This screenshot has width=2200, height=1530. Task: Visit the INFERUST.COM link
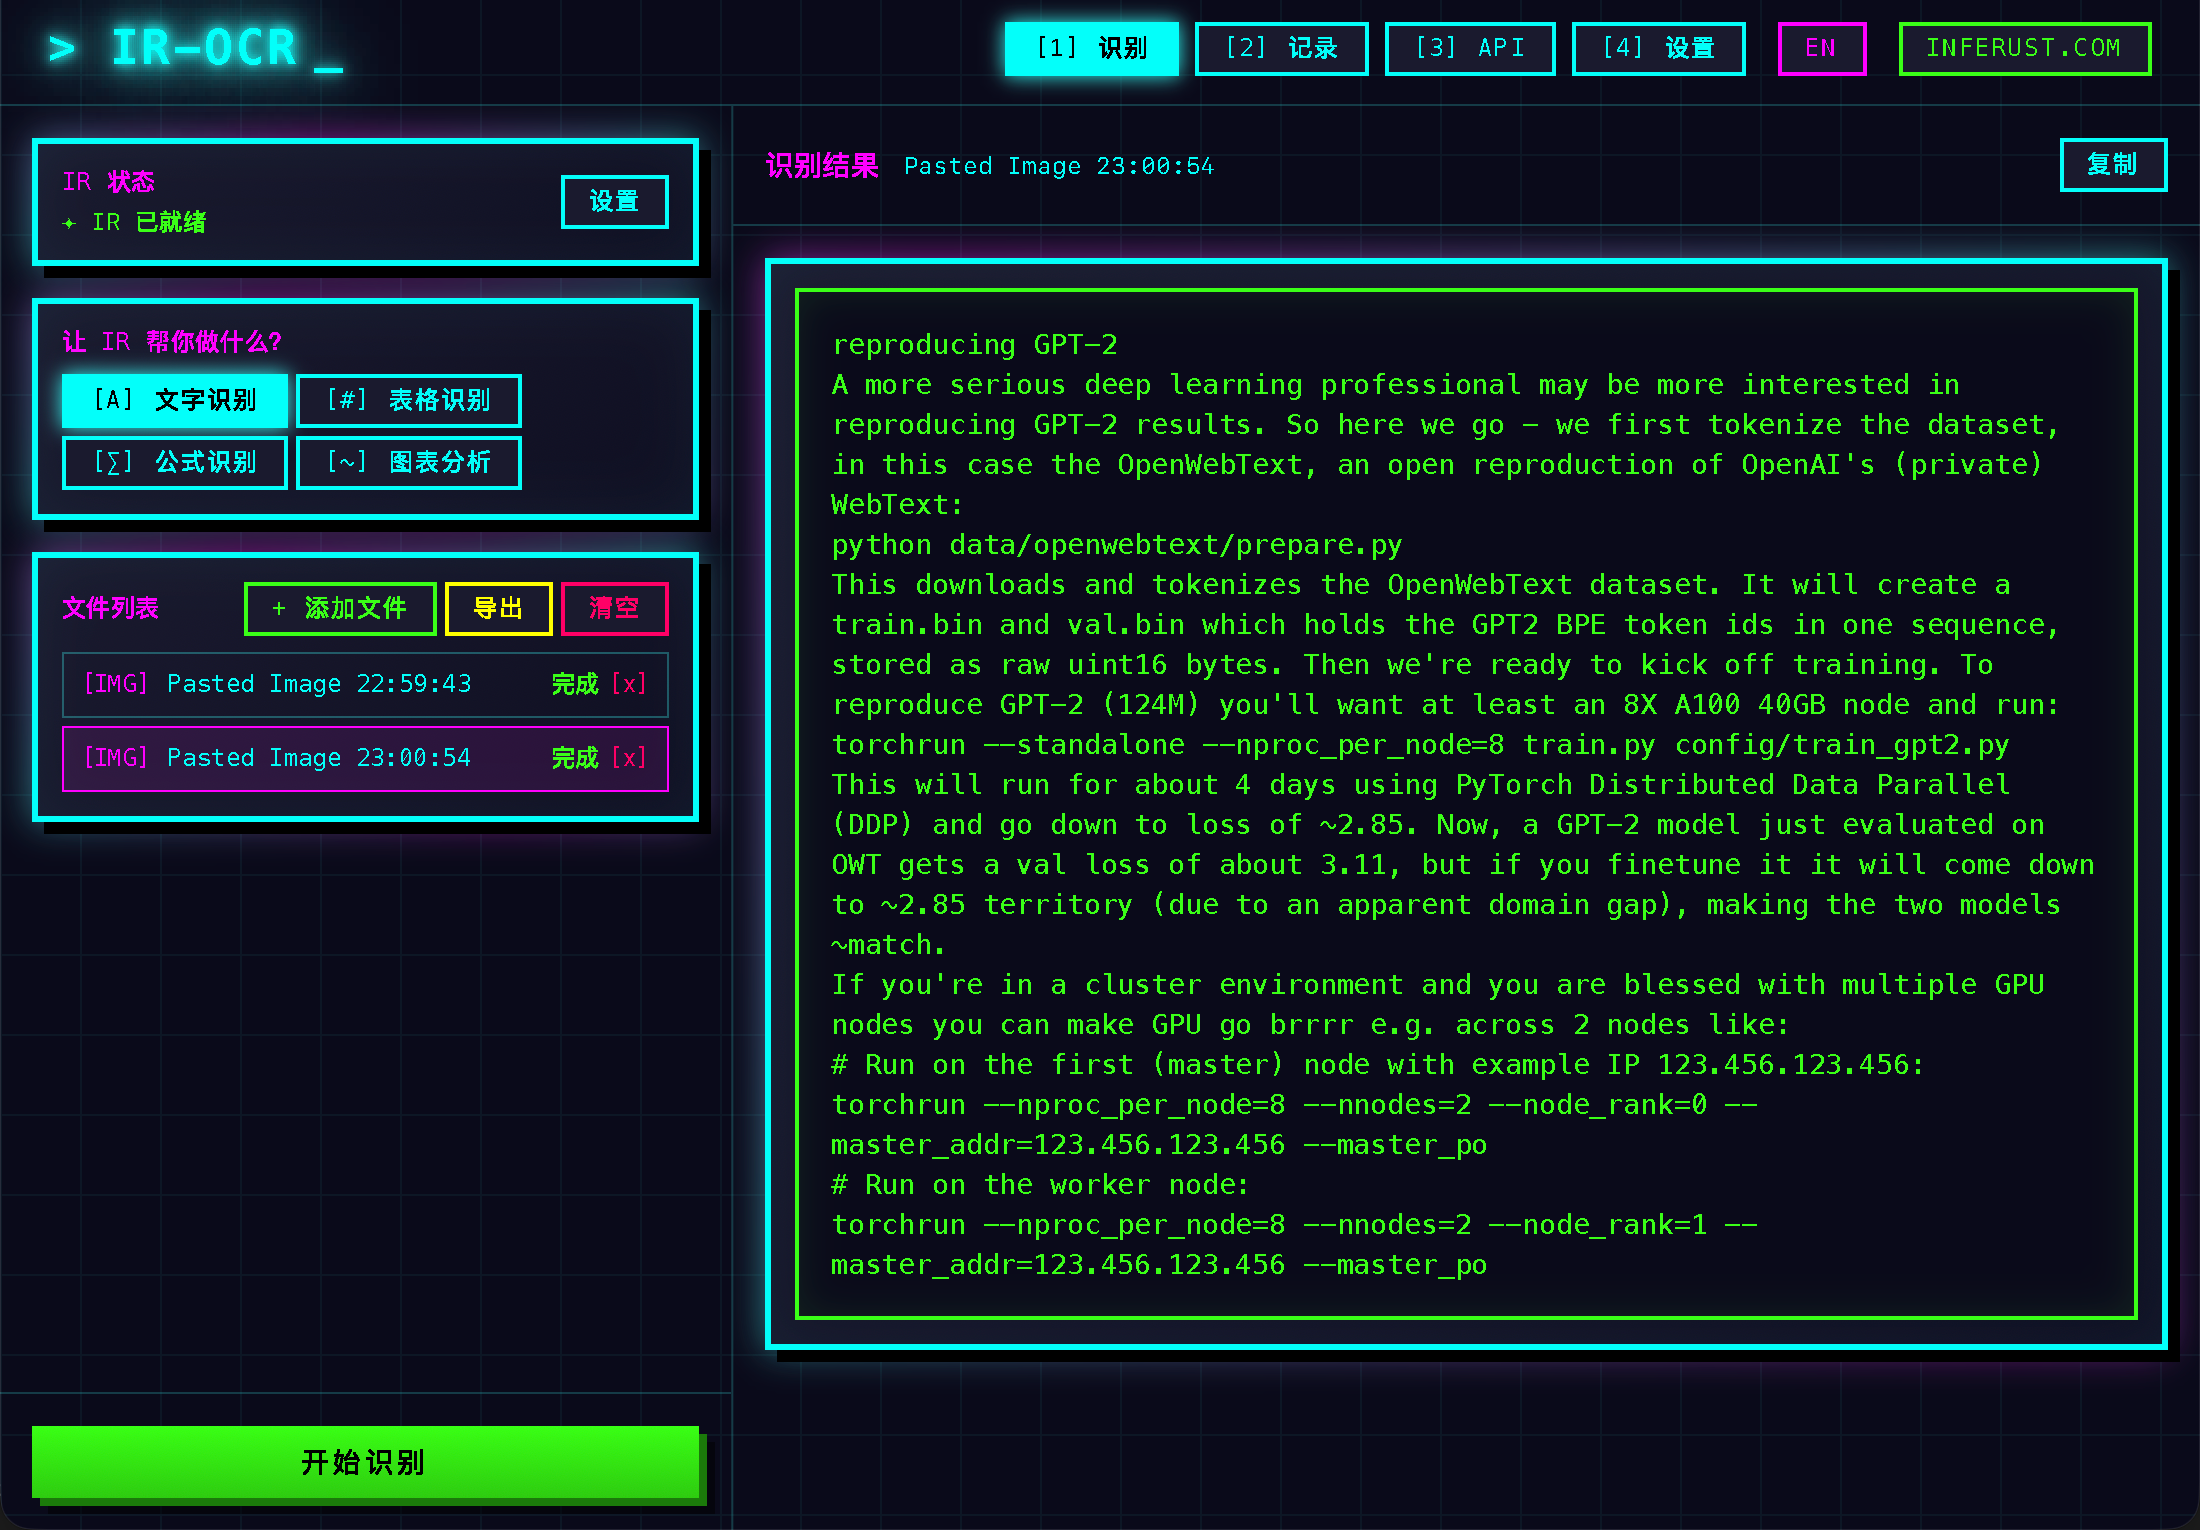[2025, 48]
